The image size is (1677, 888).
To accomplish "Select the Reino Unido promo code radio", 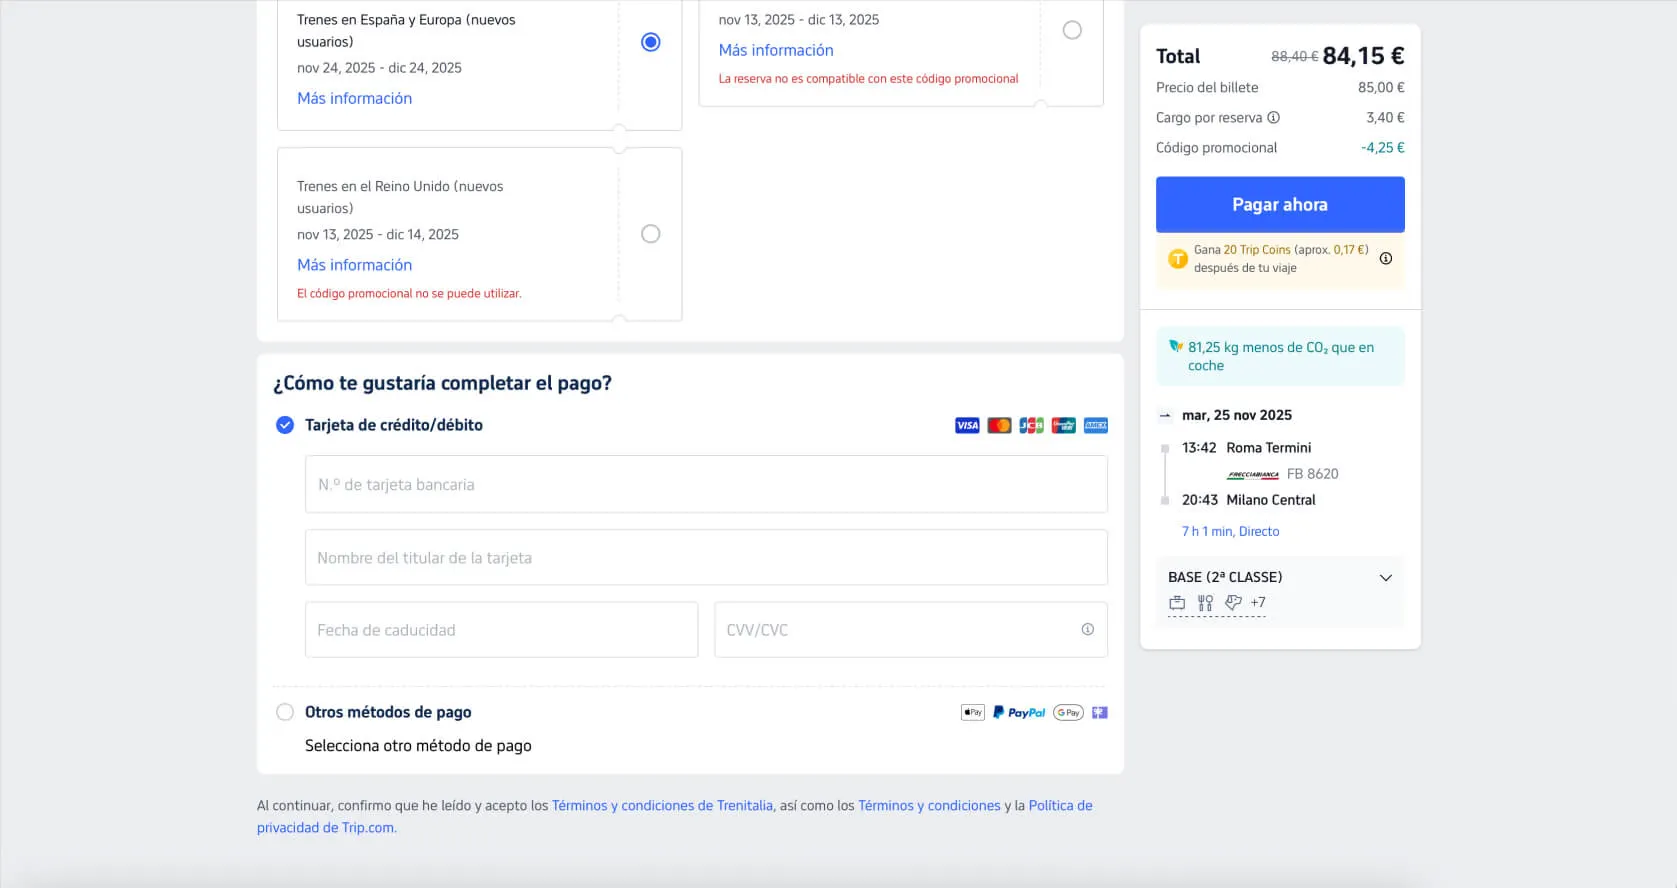I will [651, 234].
